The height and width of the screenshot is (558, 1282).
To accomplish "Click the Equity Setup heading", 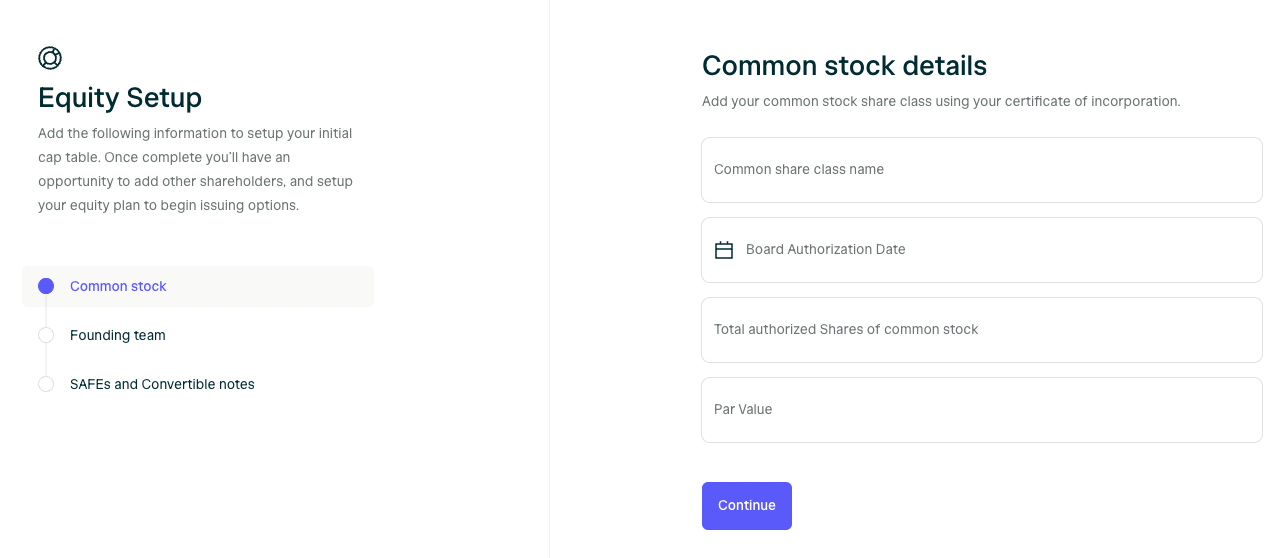I will pyautogui.click(x=120, y=98).
